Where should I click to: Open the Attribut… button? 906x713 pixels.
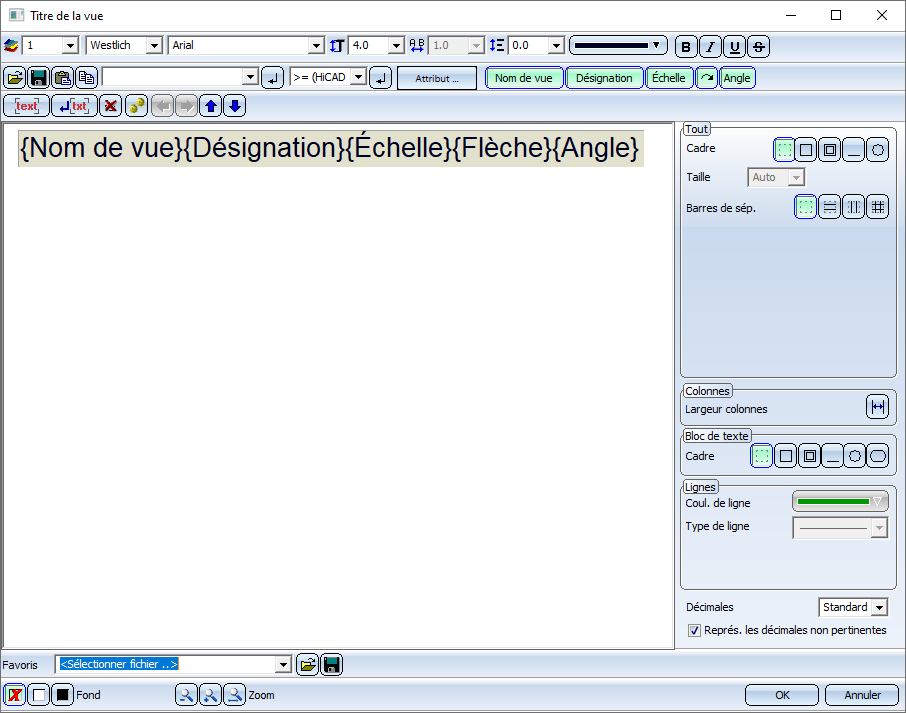pos(436,78)
